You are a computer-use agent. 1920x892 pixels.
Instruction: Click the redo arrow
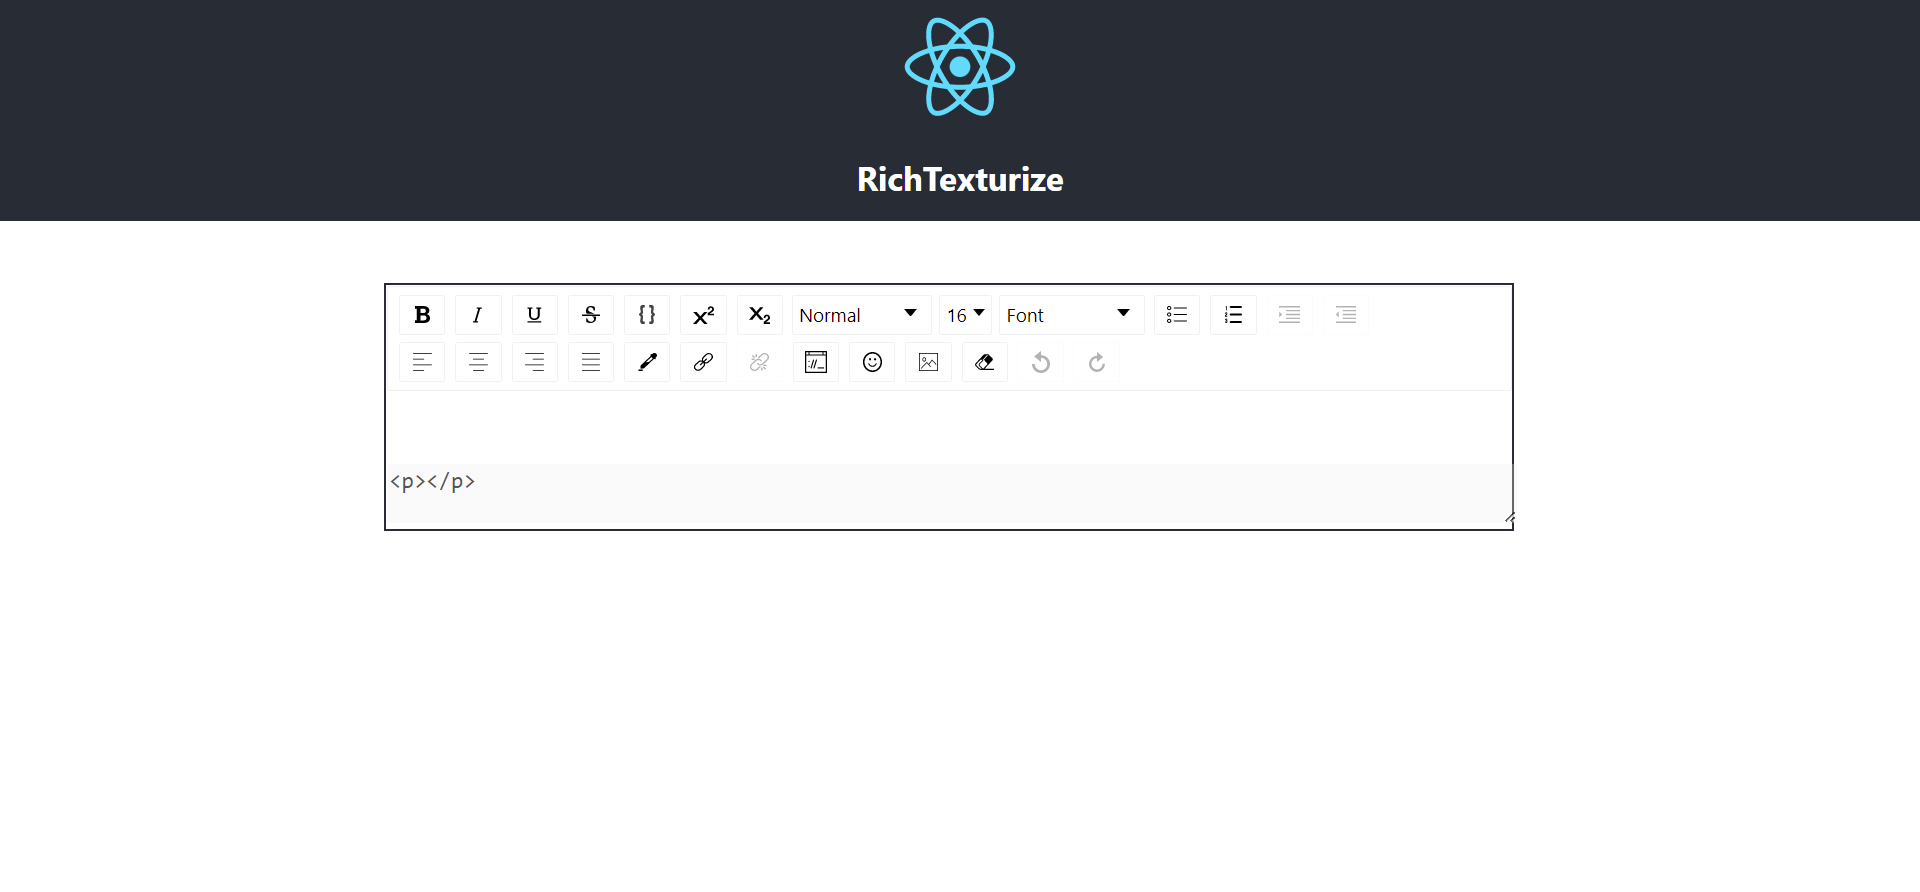1097,362
